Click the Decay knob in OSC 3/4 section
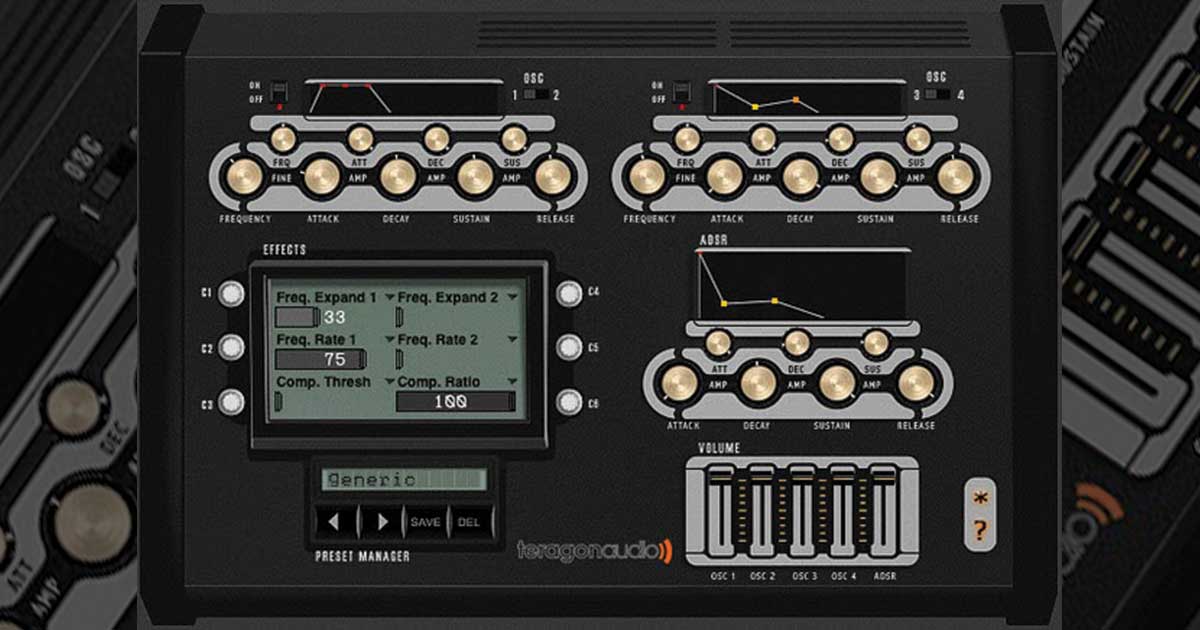The width and height of the screenshot is (1200, 630). click(800, 177)
